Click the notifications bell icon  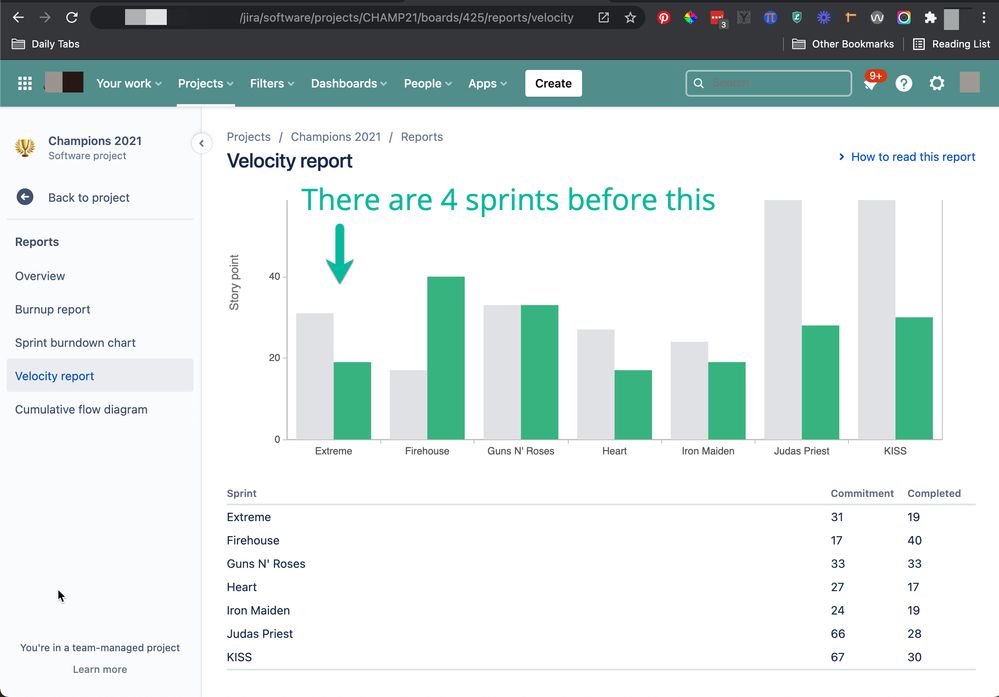869,83
